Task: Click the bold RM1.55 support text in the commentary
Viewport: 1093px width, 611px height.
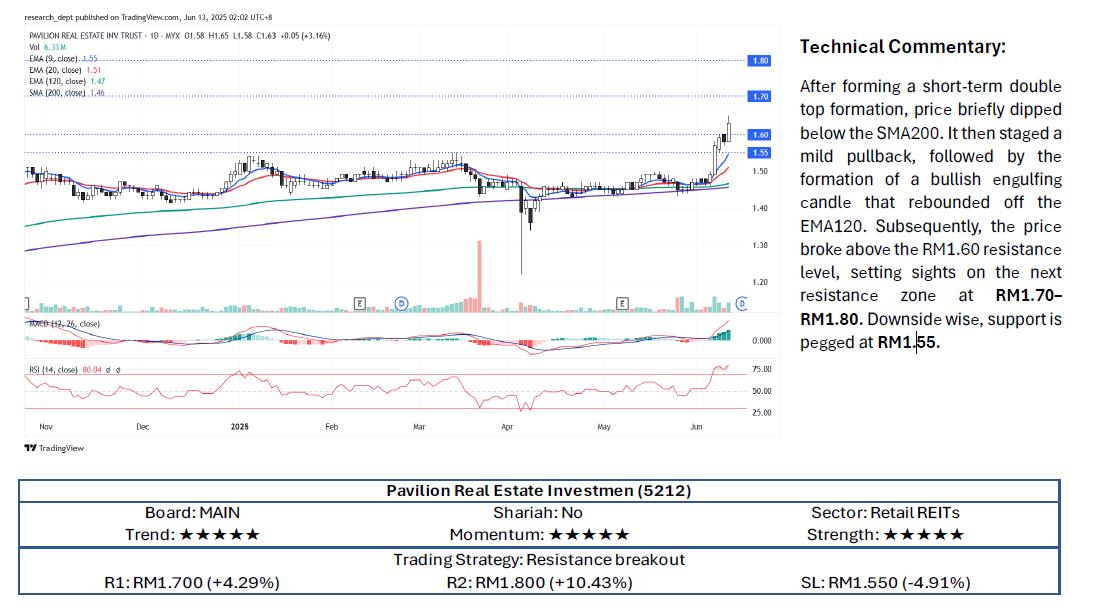Action: pyautogui.click(x=908, y=342)
